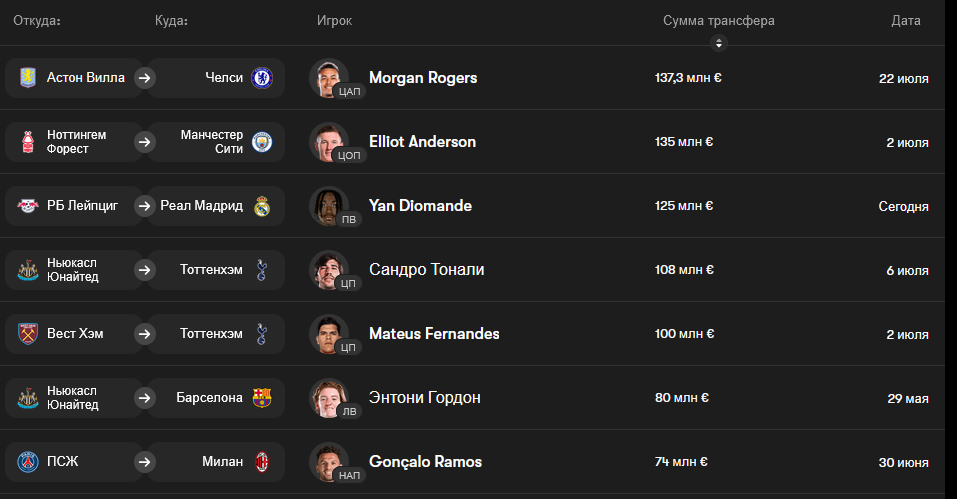
Task: Click the Aston Villa club crest
Action: (28, 78)
